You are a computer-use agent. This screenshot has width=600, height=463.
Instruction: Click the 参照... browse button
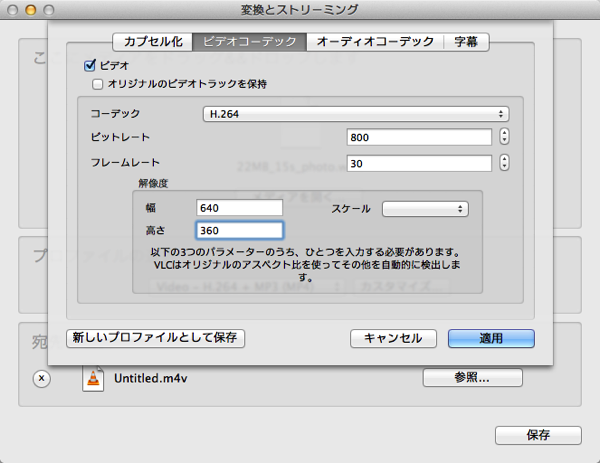pos(472,377)
